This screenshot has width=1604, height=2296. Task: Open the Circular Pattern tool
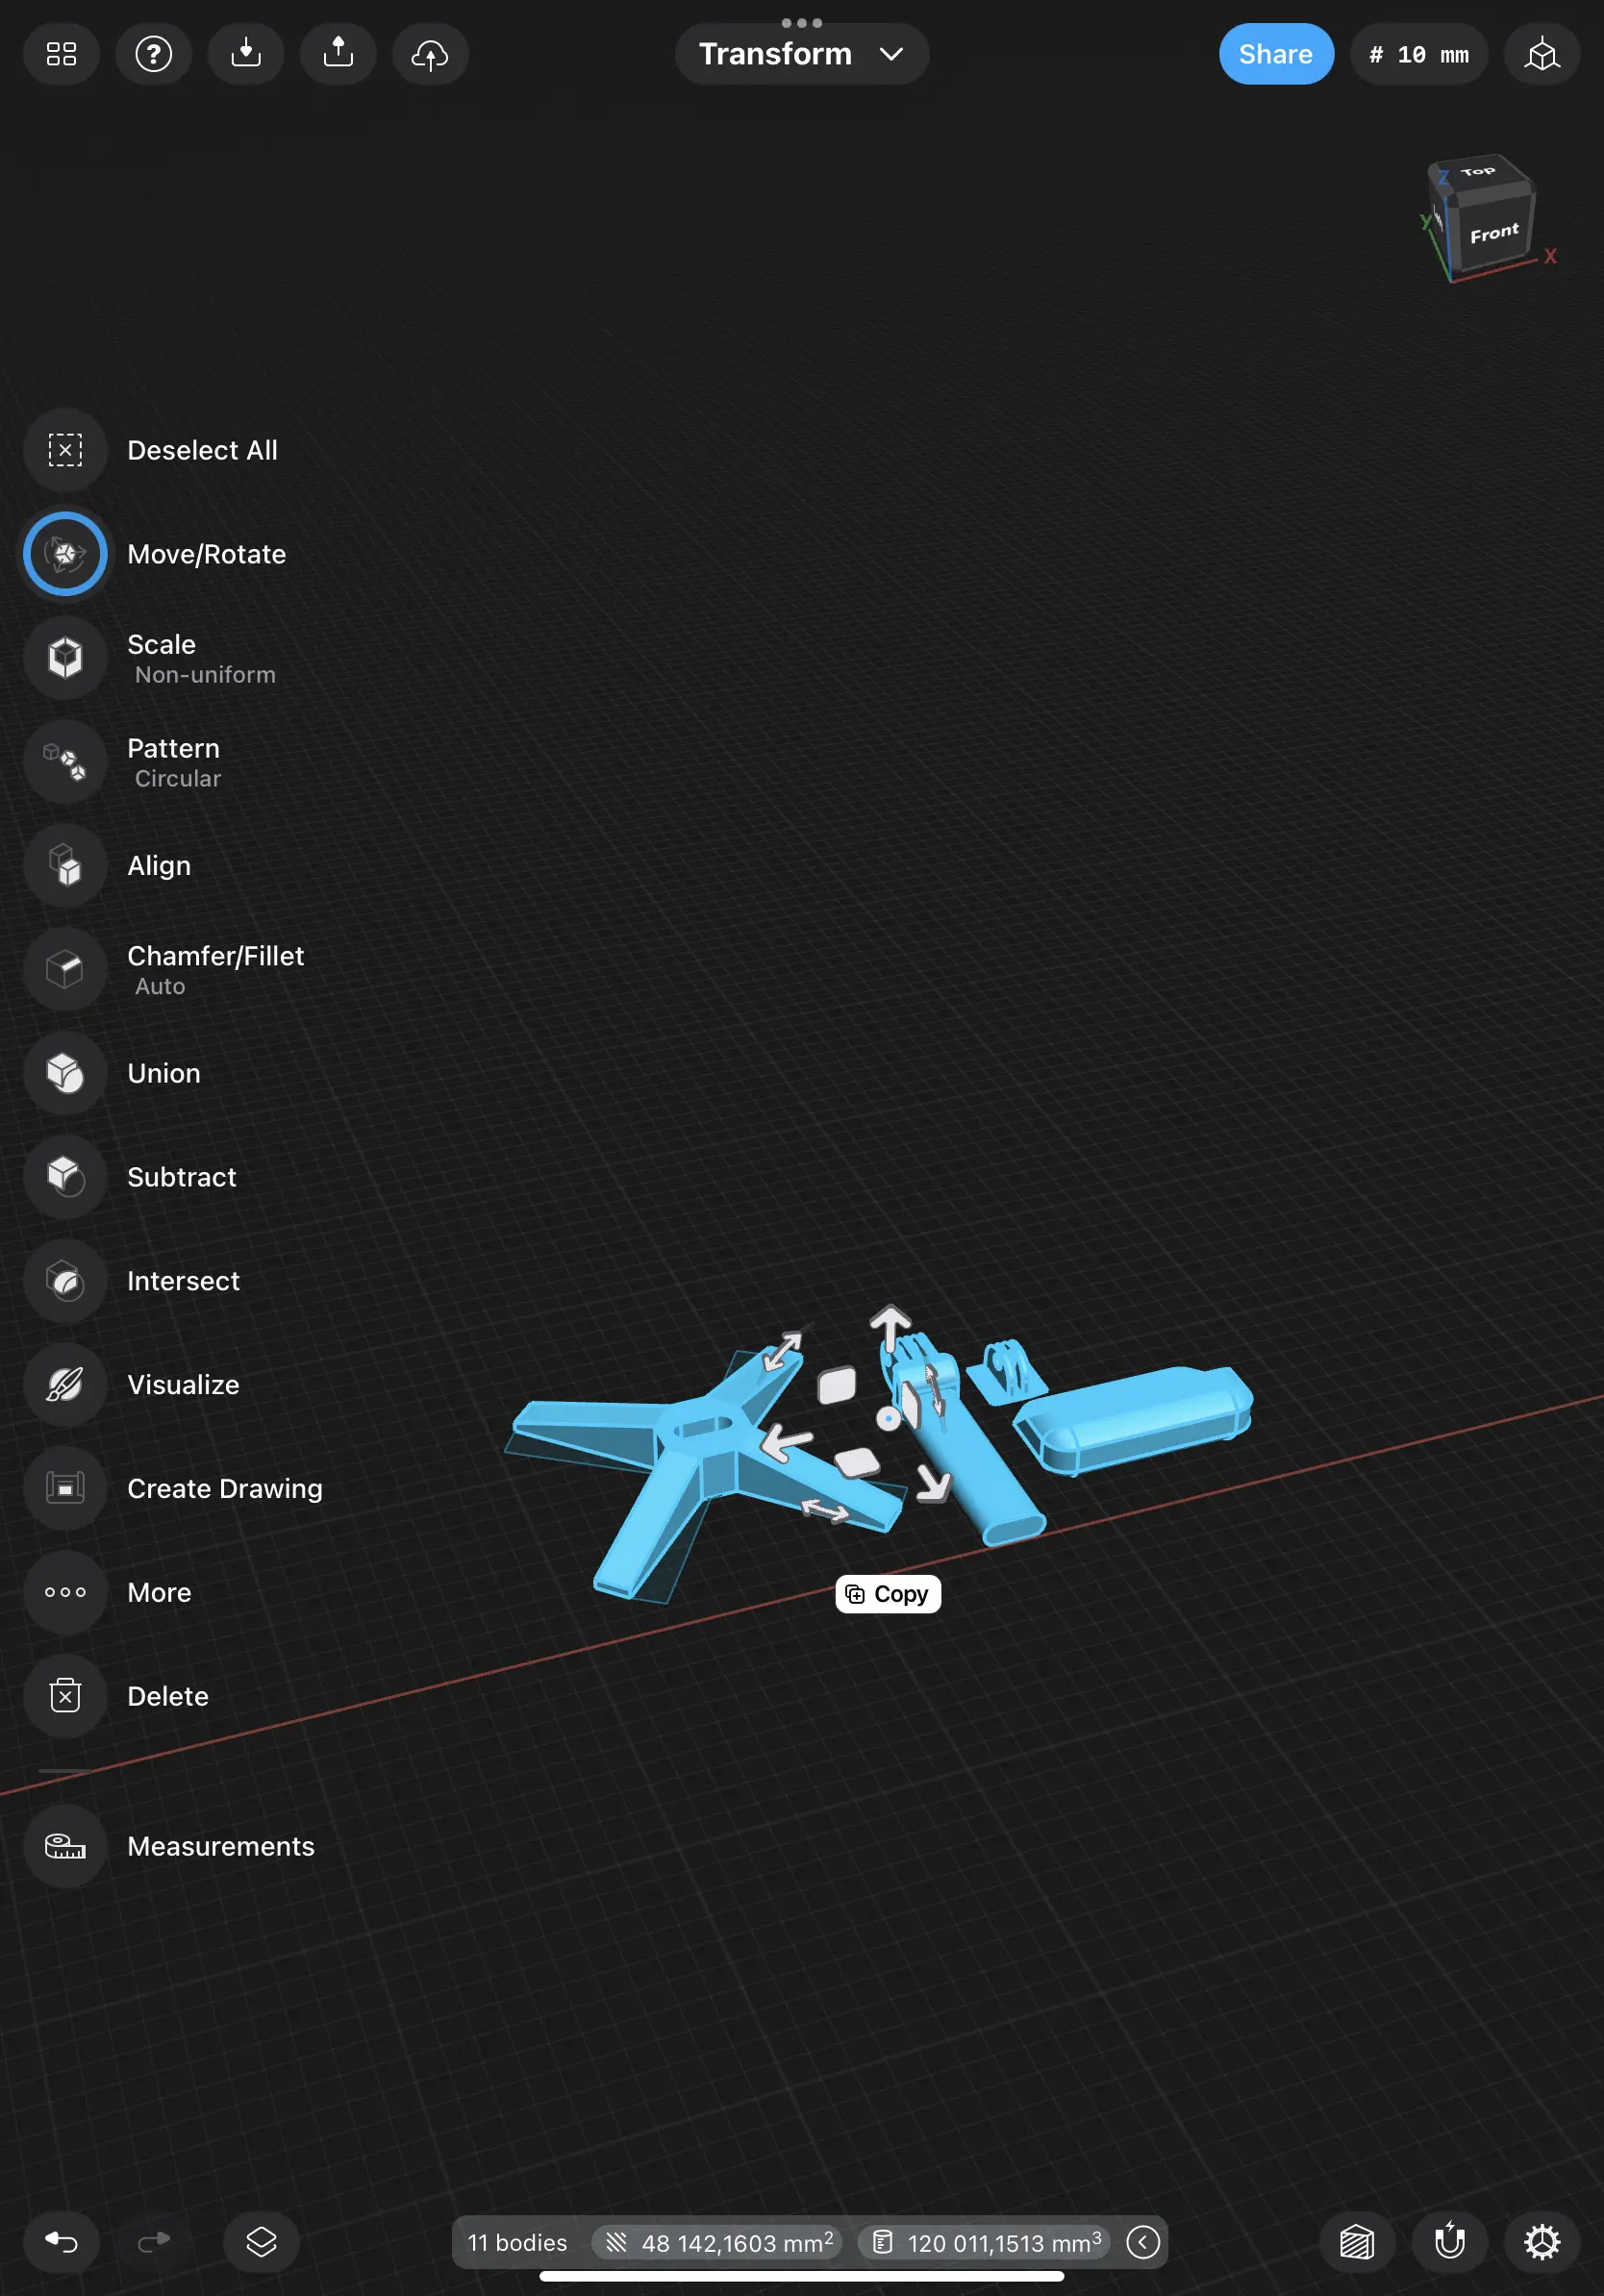[64, 762]
